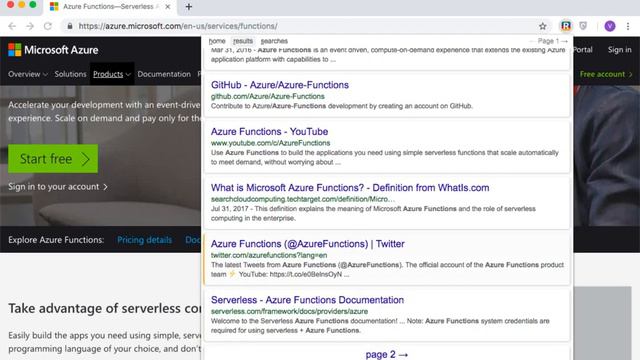Click the green Start free button
This screenshot has width=640, height=360.
click(53, 158)
